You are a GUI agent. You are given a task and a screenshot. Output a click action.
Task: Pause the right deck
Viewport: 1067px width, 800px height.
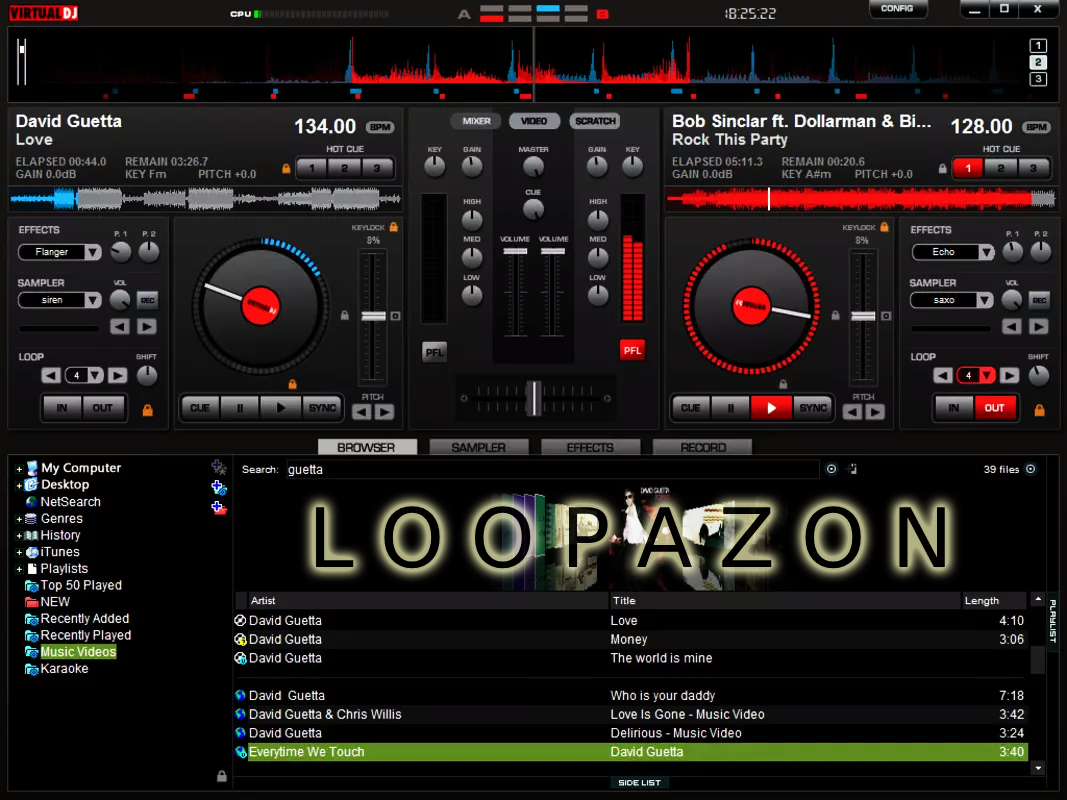click(x=730, y=408)
